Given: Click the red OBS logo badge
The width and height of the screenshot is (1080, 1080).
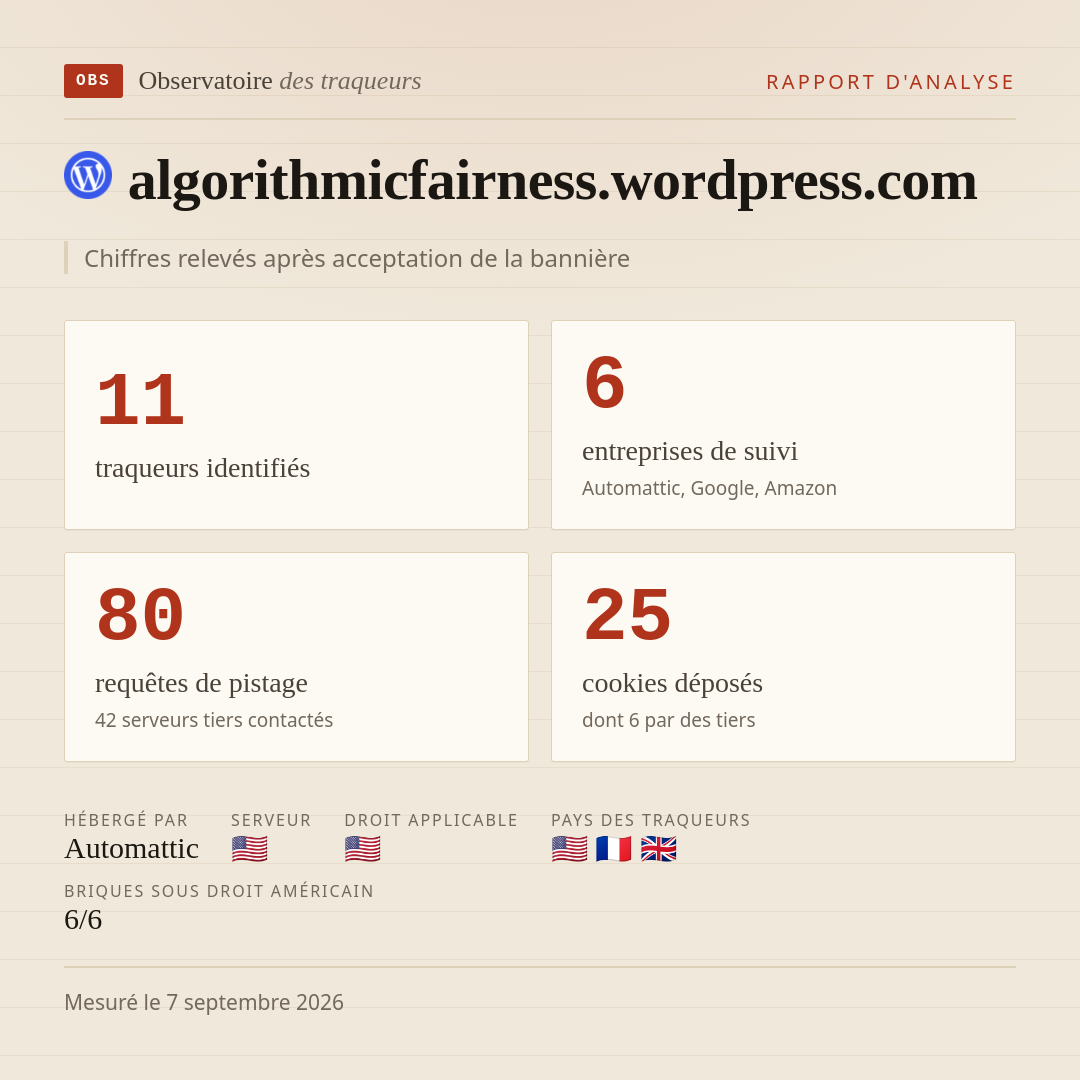Looking at the screenshot, I should [93, 81].
